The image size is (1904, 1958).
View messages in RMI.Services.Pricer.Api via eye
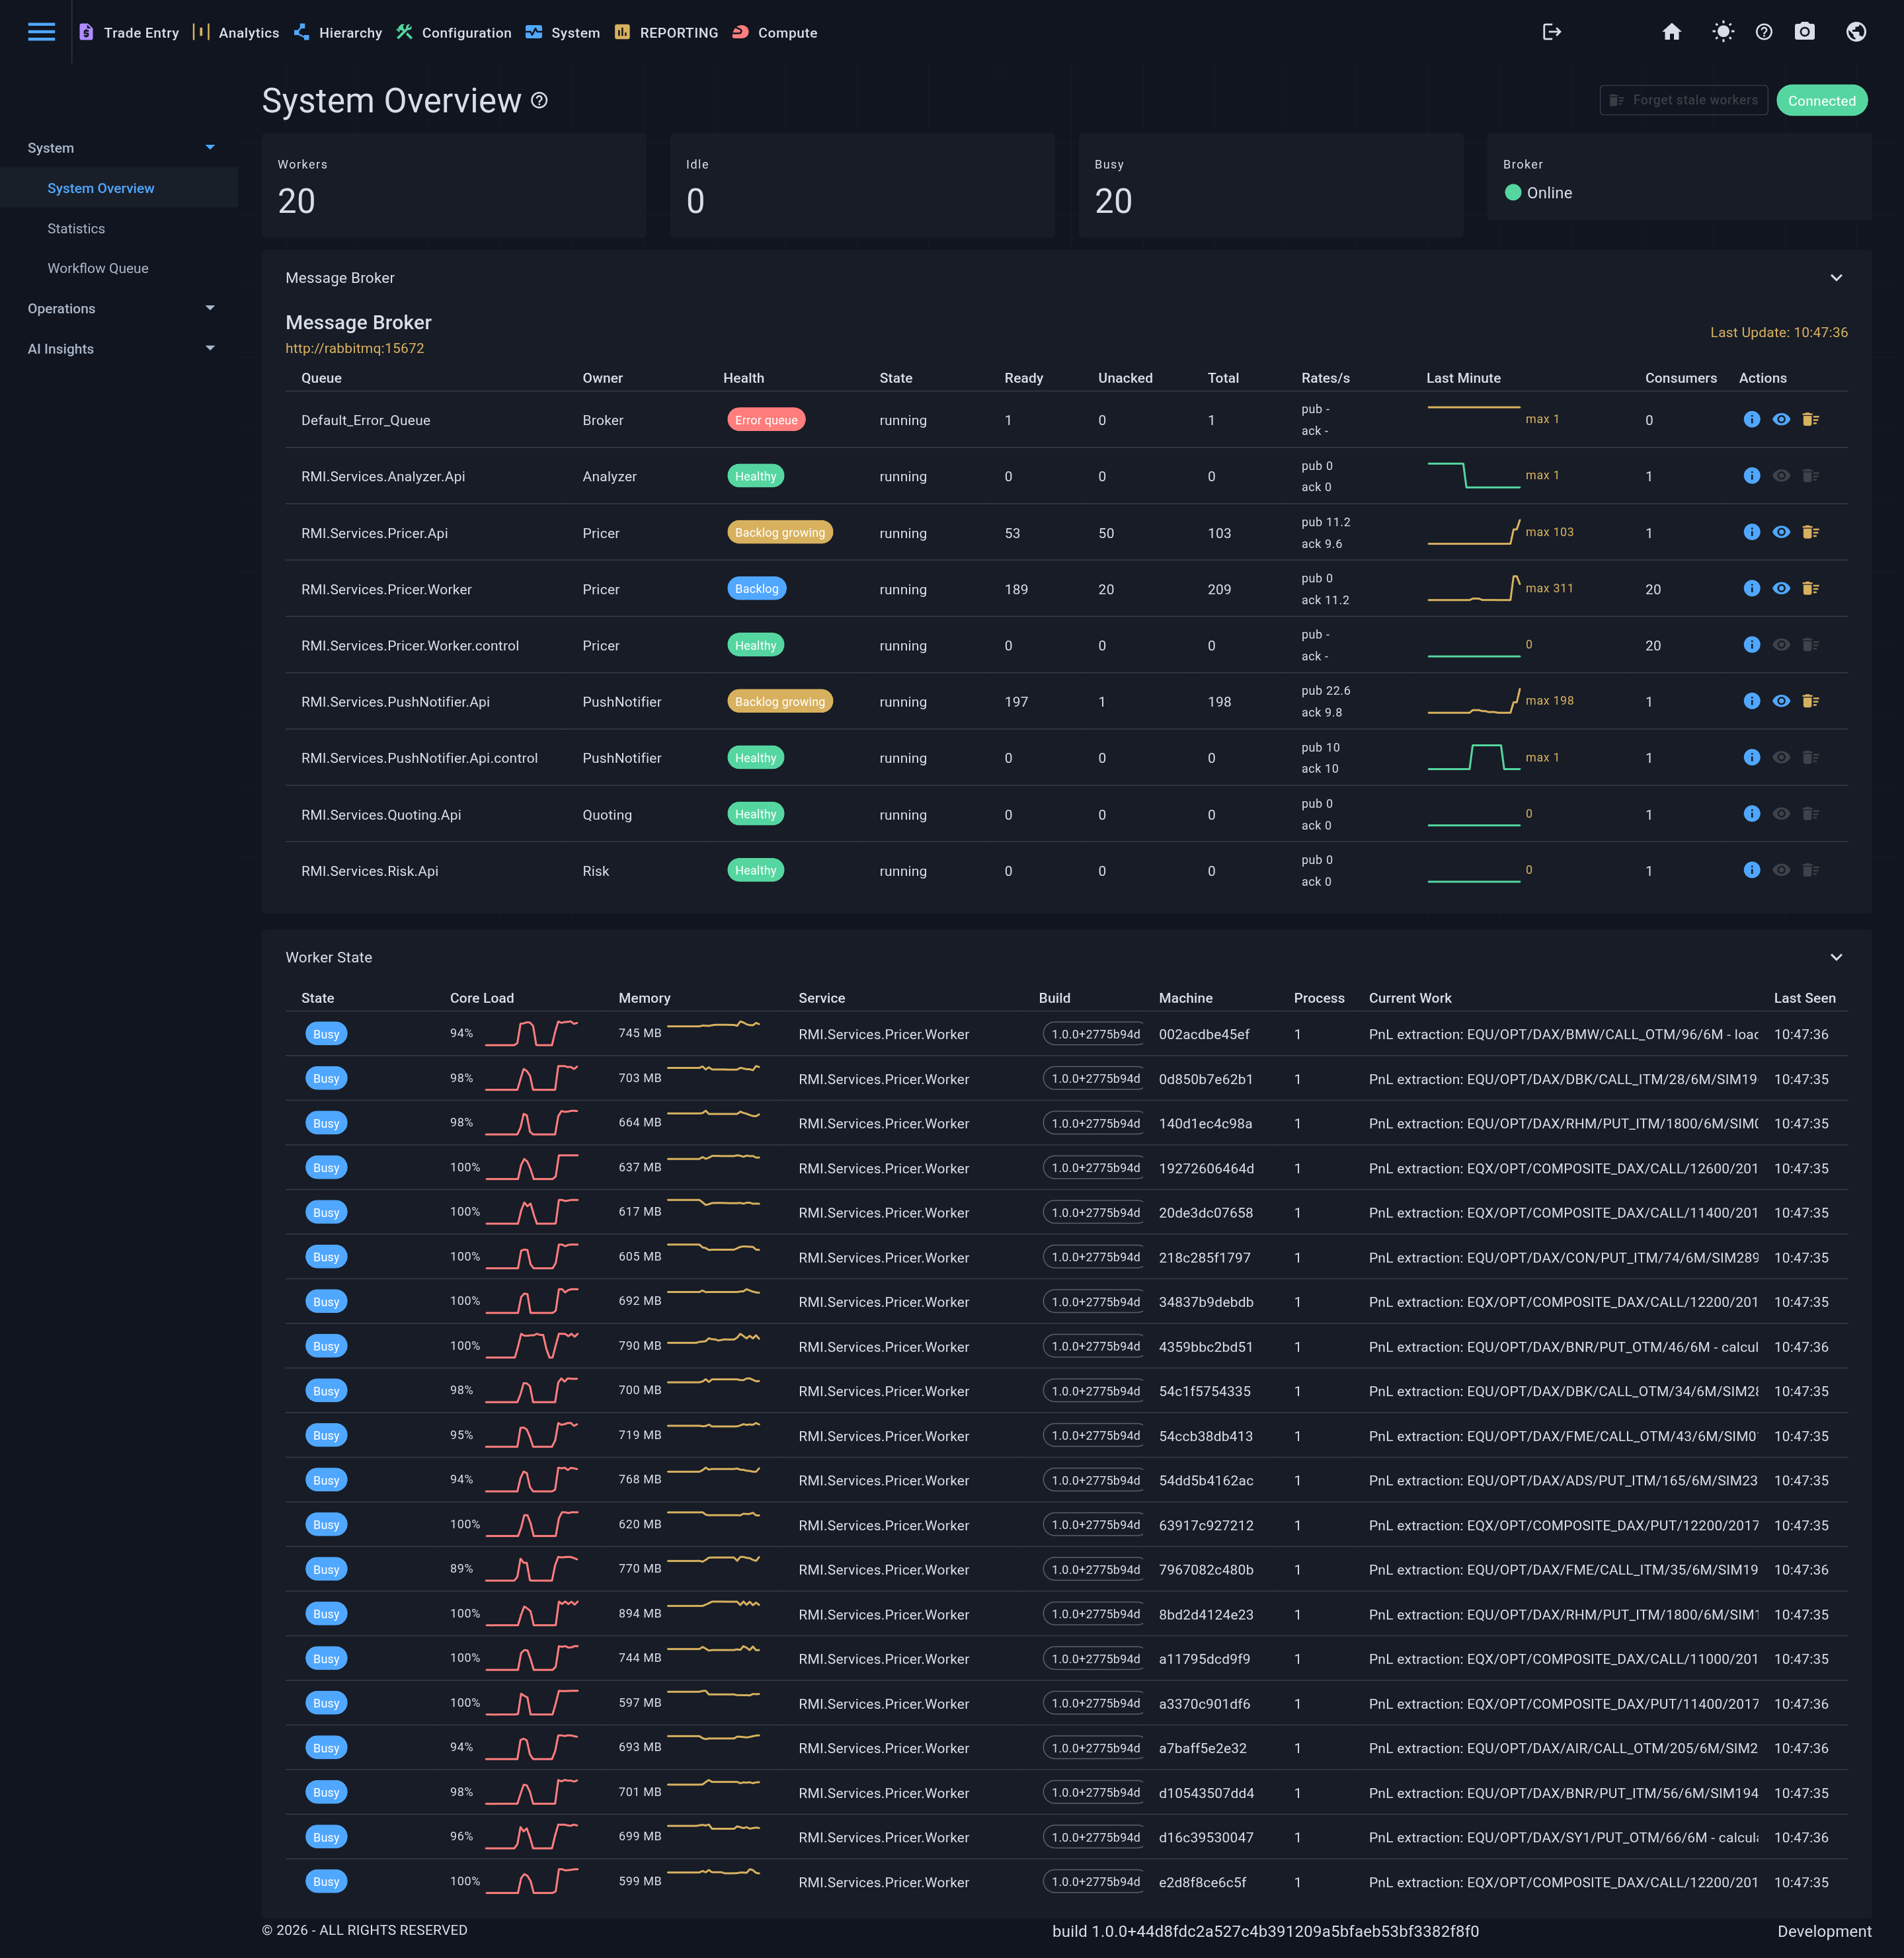point(1781,532)
